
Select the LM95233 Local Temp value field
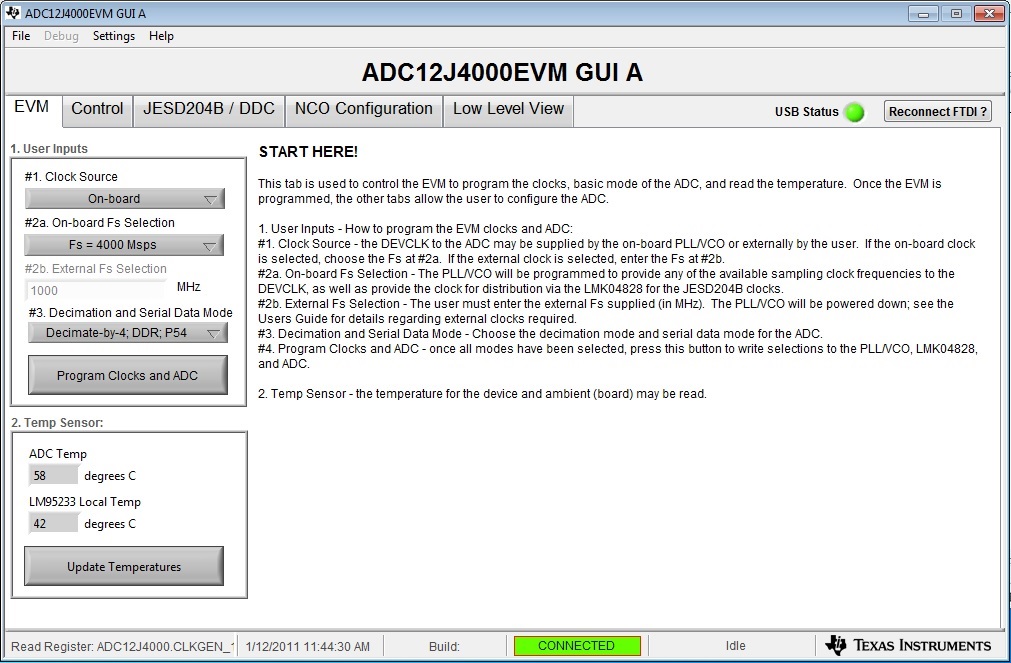53,524
